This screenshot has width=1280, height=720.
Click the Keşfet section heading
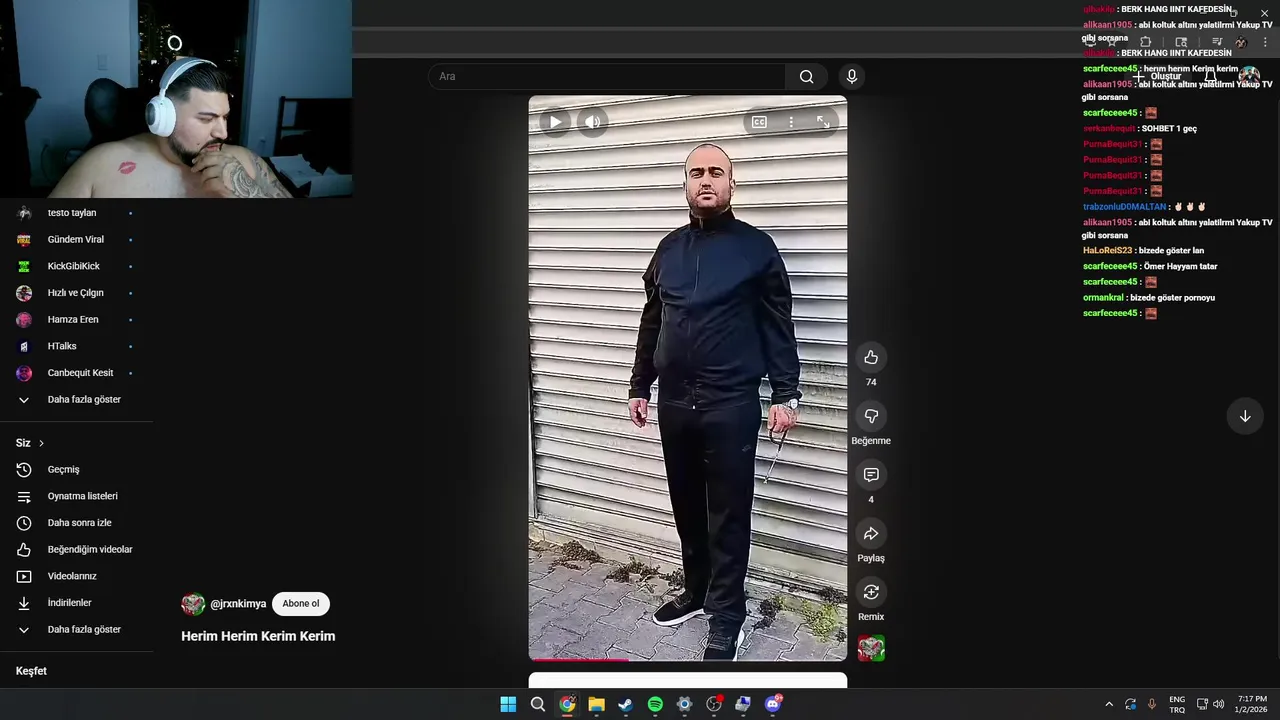click(x=31, y=671)
